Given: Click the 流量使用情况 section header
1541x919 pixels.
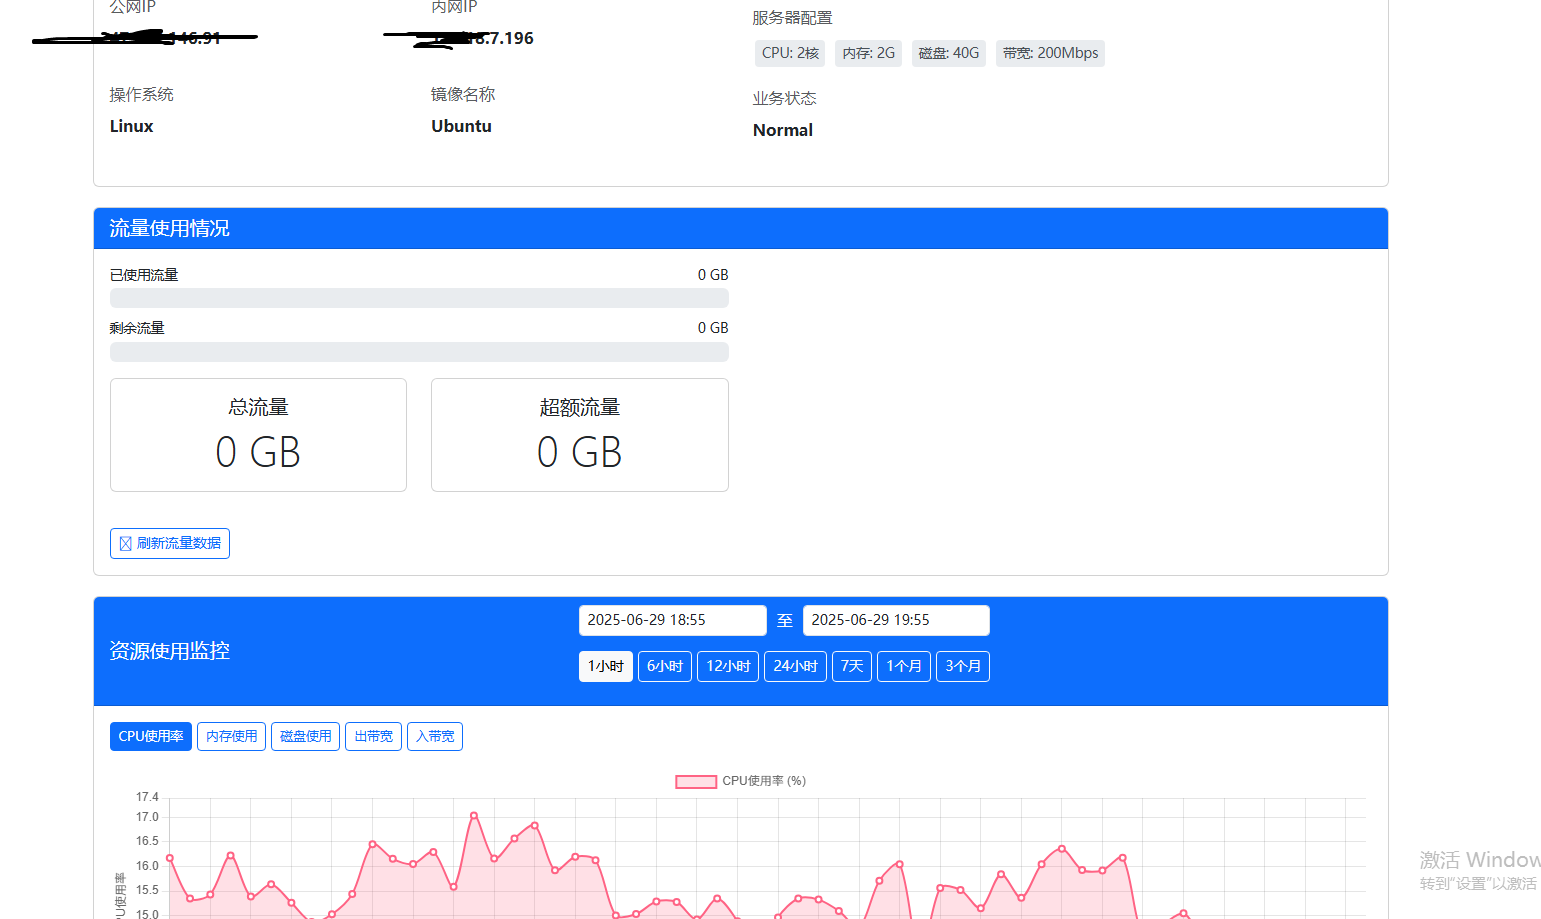Looking at the screenshot, I should pyautogui.click(x=741, y=228).
